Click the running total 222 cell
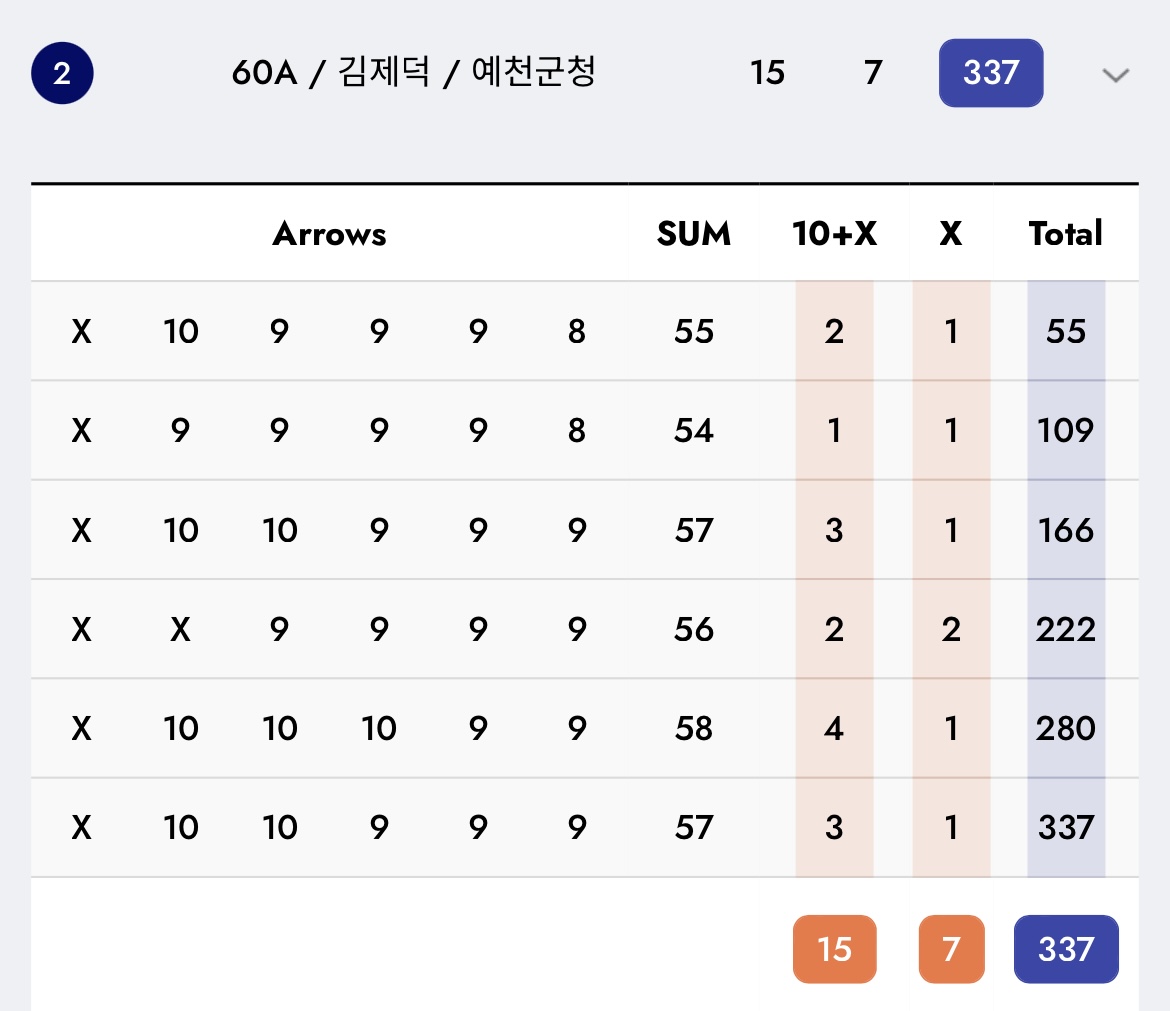 (x=1065, y=629)
